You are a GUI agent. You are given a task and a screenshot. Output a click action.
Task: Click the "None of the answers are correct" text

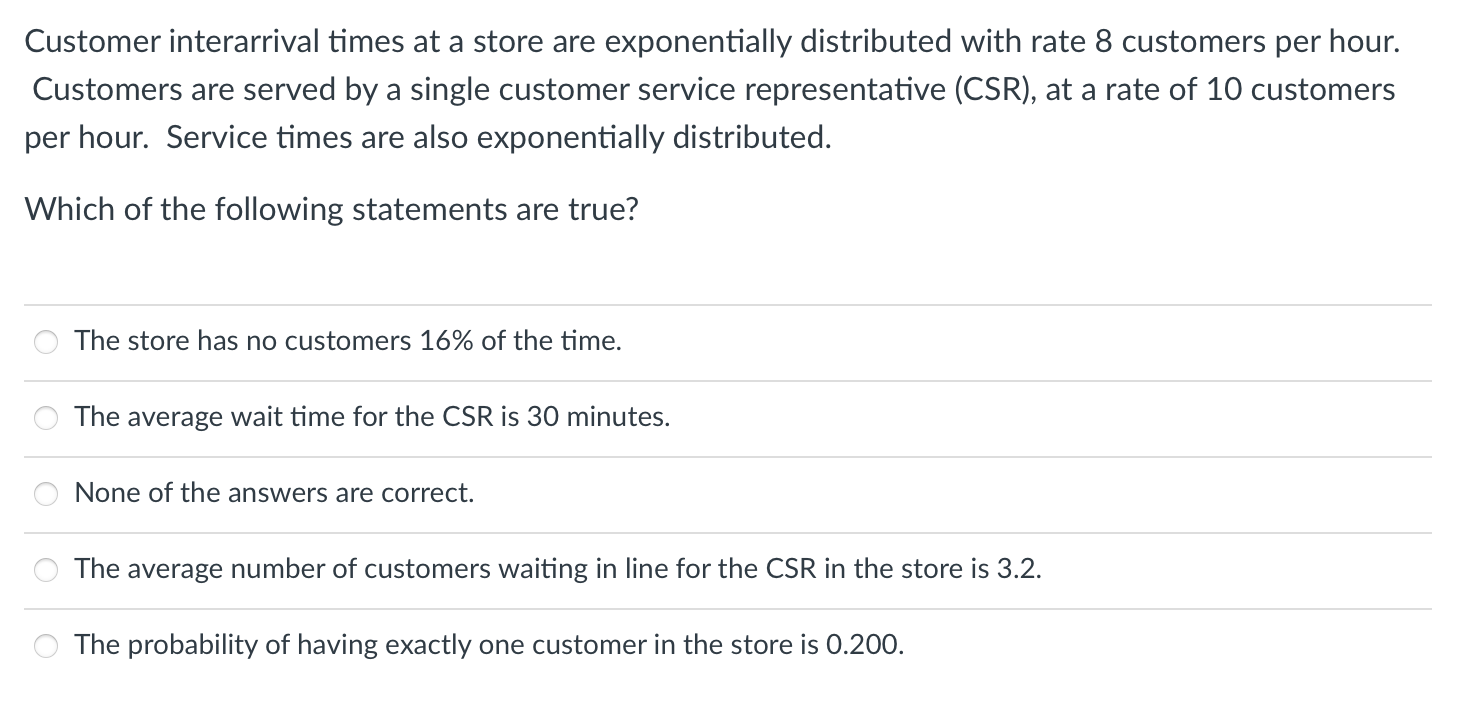click(274, 493)
